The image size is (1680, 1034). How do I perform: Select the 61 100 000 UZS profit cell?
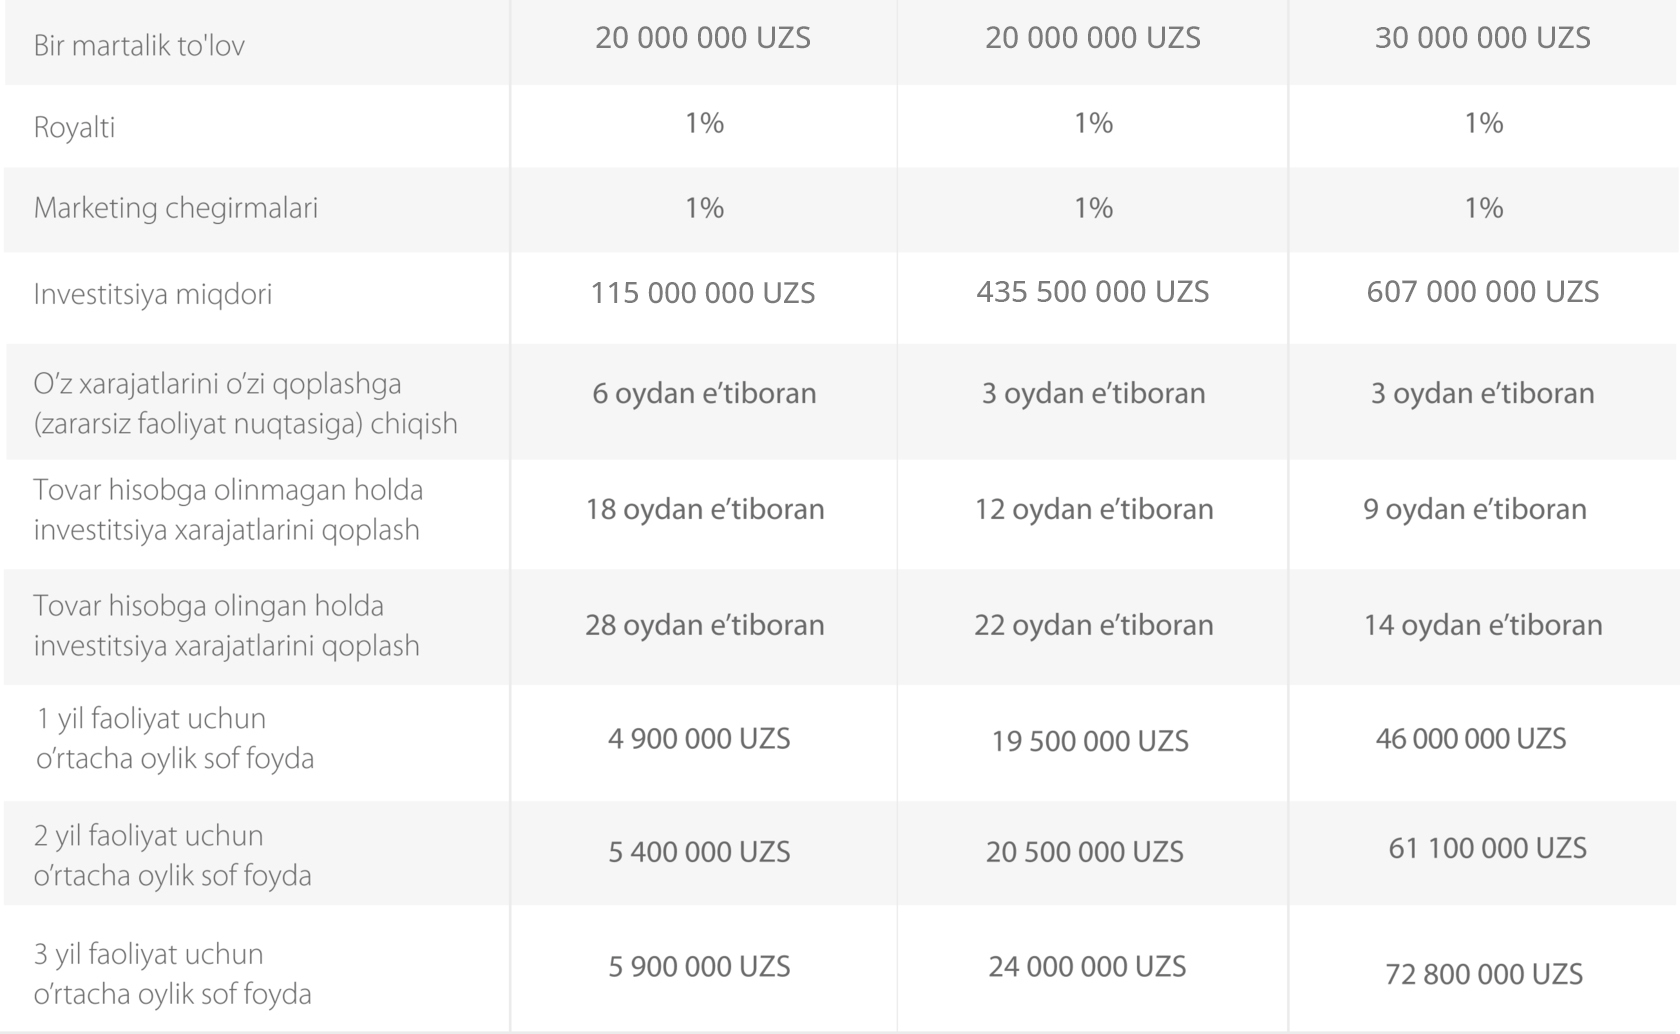click(1487, 848)
